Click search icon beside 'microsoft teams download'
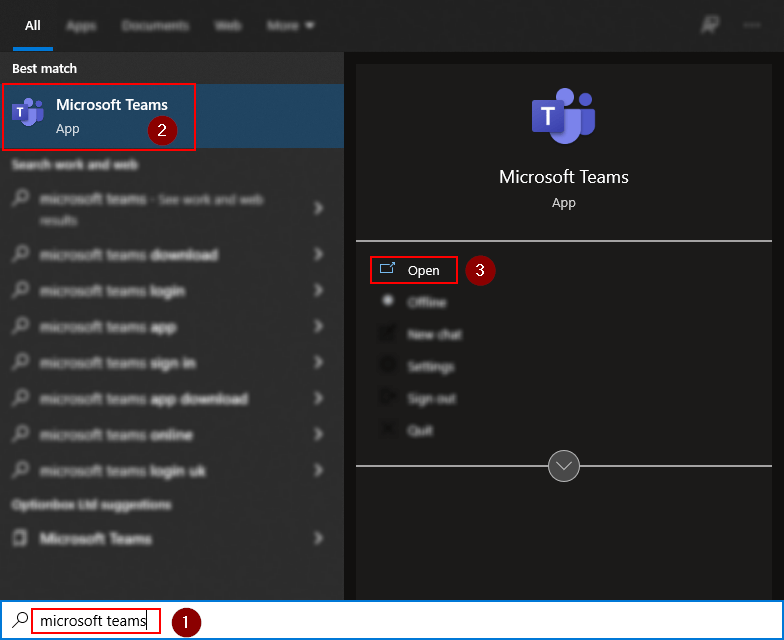 click(x=20, y=254)
